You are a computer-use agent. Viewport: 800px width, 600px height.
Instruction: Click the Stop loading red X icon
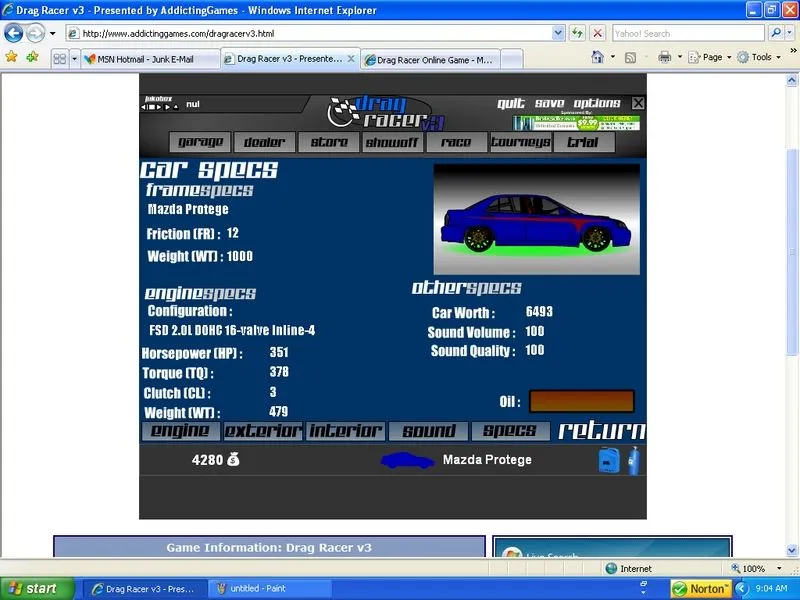(597, 33)
